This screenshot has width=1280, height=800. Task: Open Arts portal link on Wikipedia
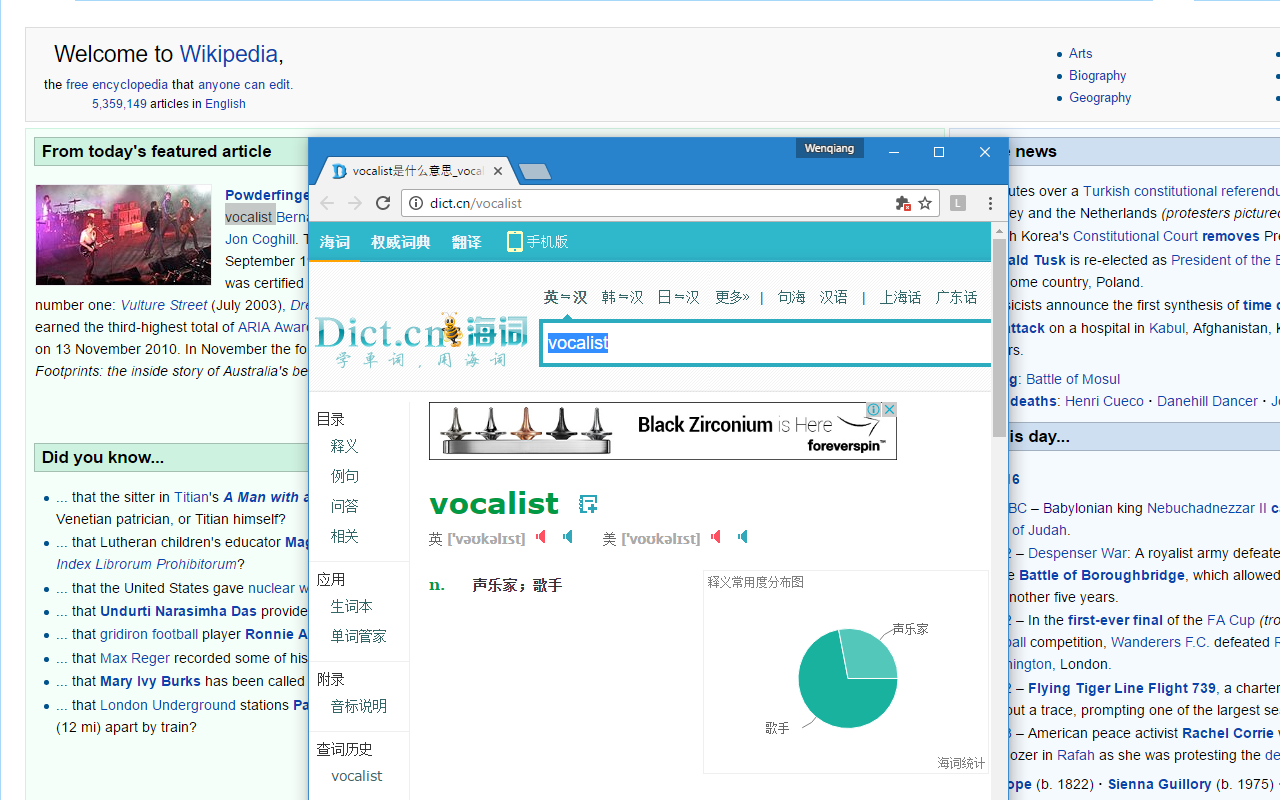point(1081,54)
